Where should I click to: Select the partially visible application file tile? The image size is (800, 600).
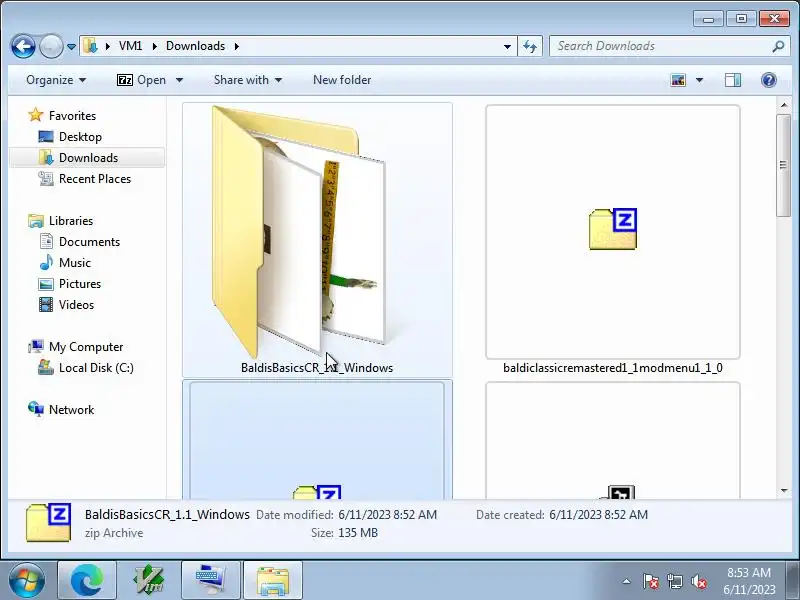tap(613, 441)
